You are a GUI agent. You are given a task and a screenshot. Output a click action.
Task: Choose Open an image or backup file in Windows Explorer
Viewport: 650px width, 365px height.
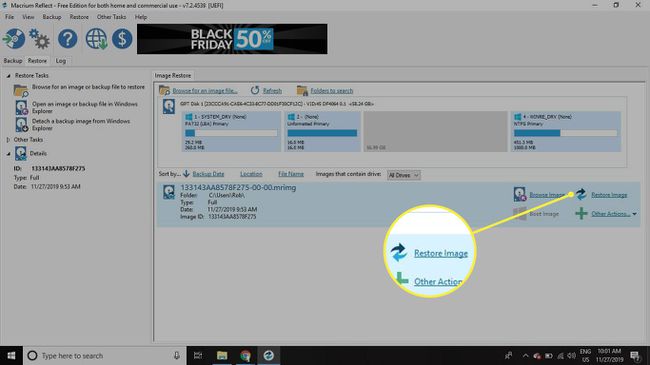click(85, 107)
